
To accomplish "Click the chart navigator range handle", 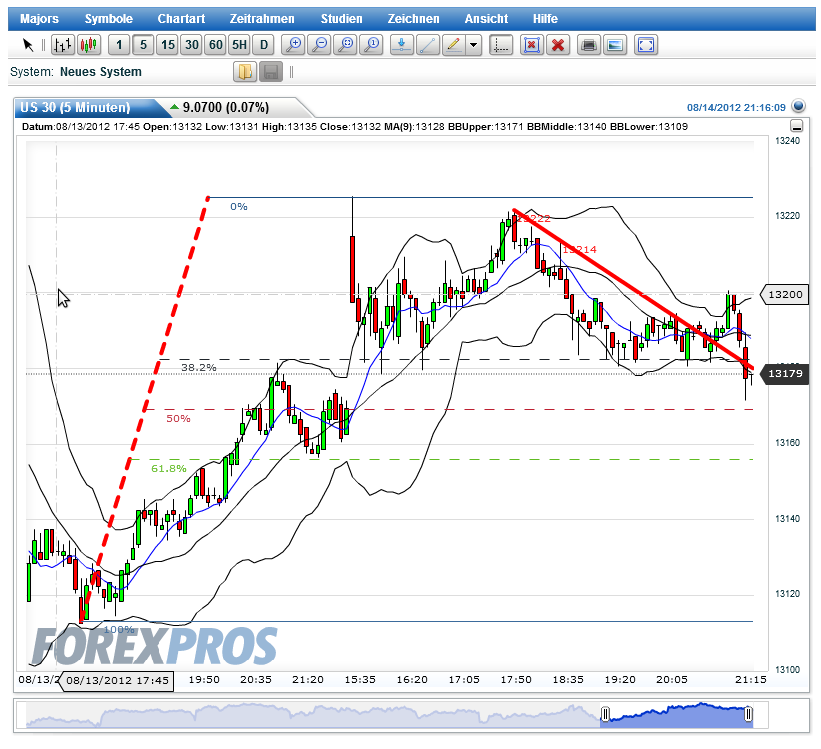I will pyautogui.click(x=607, y=715).
